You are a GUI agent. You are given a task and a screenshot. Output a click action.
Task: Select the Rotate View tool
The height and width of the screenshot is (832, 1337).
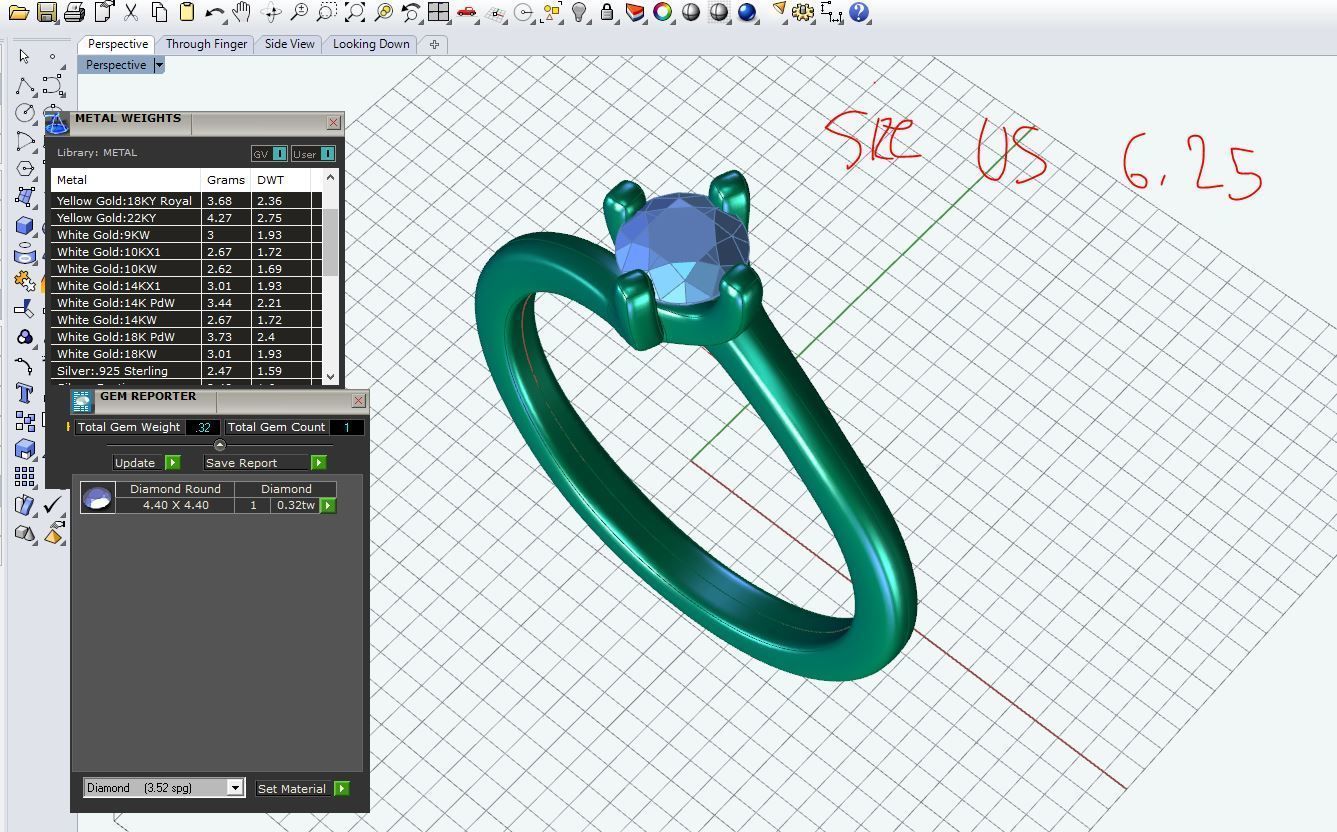coord(270,13)
